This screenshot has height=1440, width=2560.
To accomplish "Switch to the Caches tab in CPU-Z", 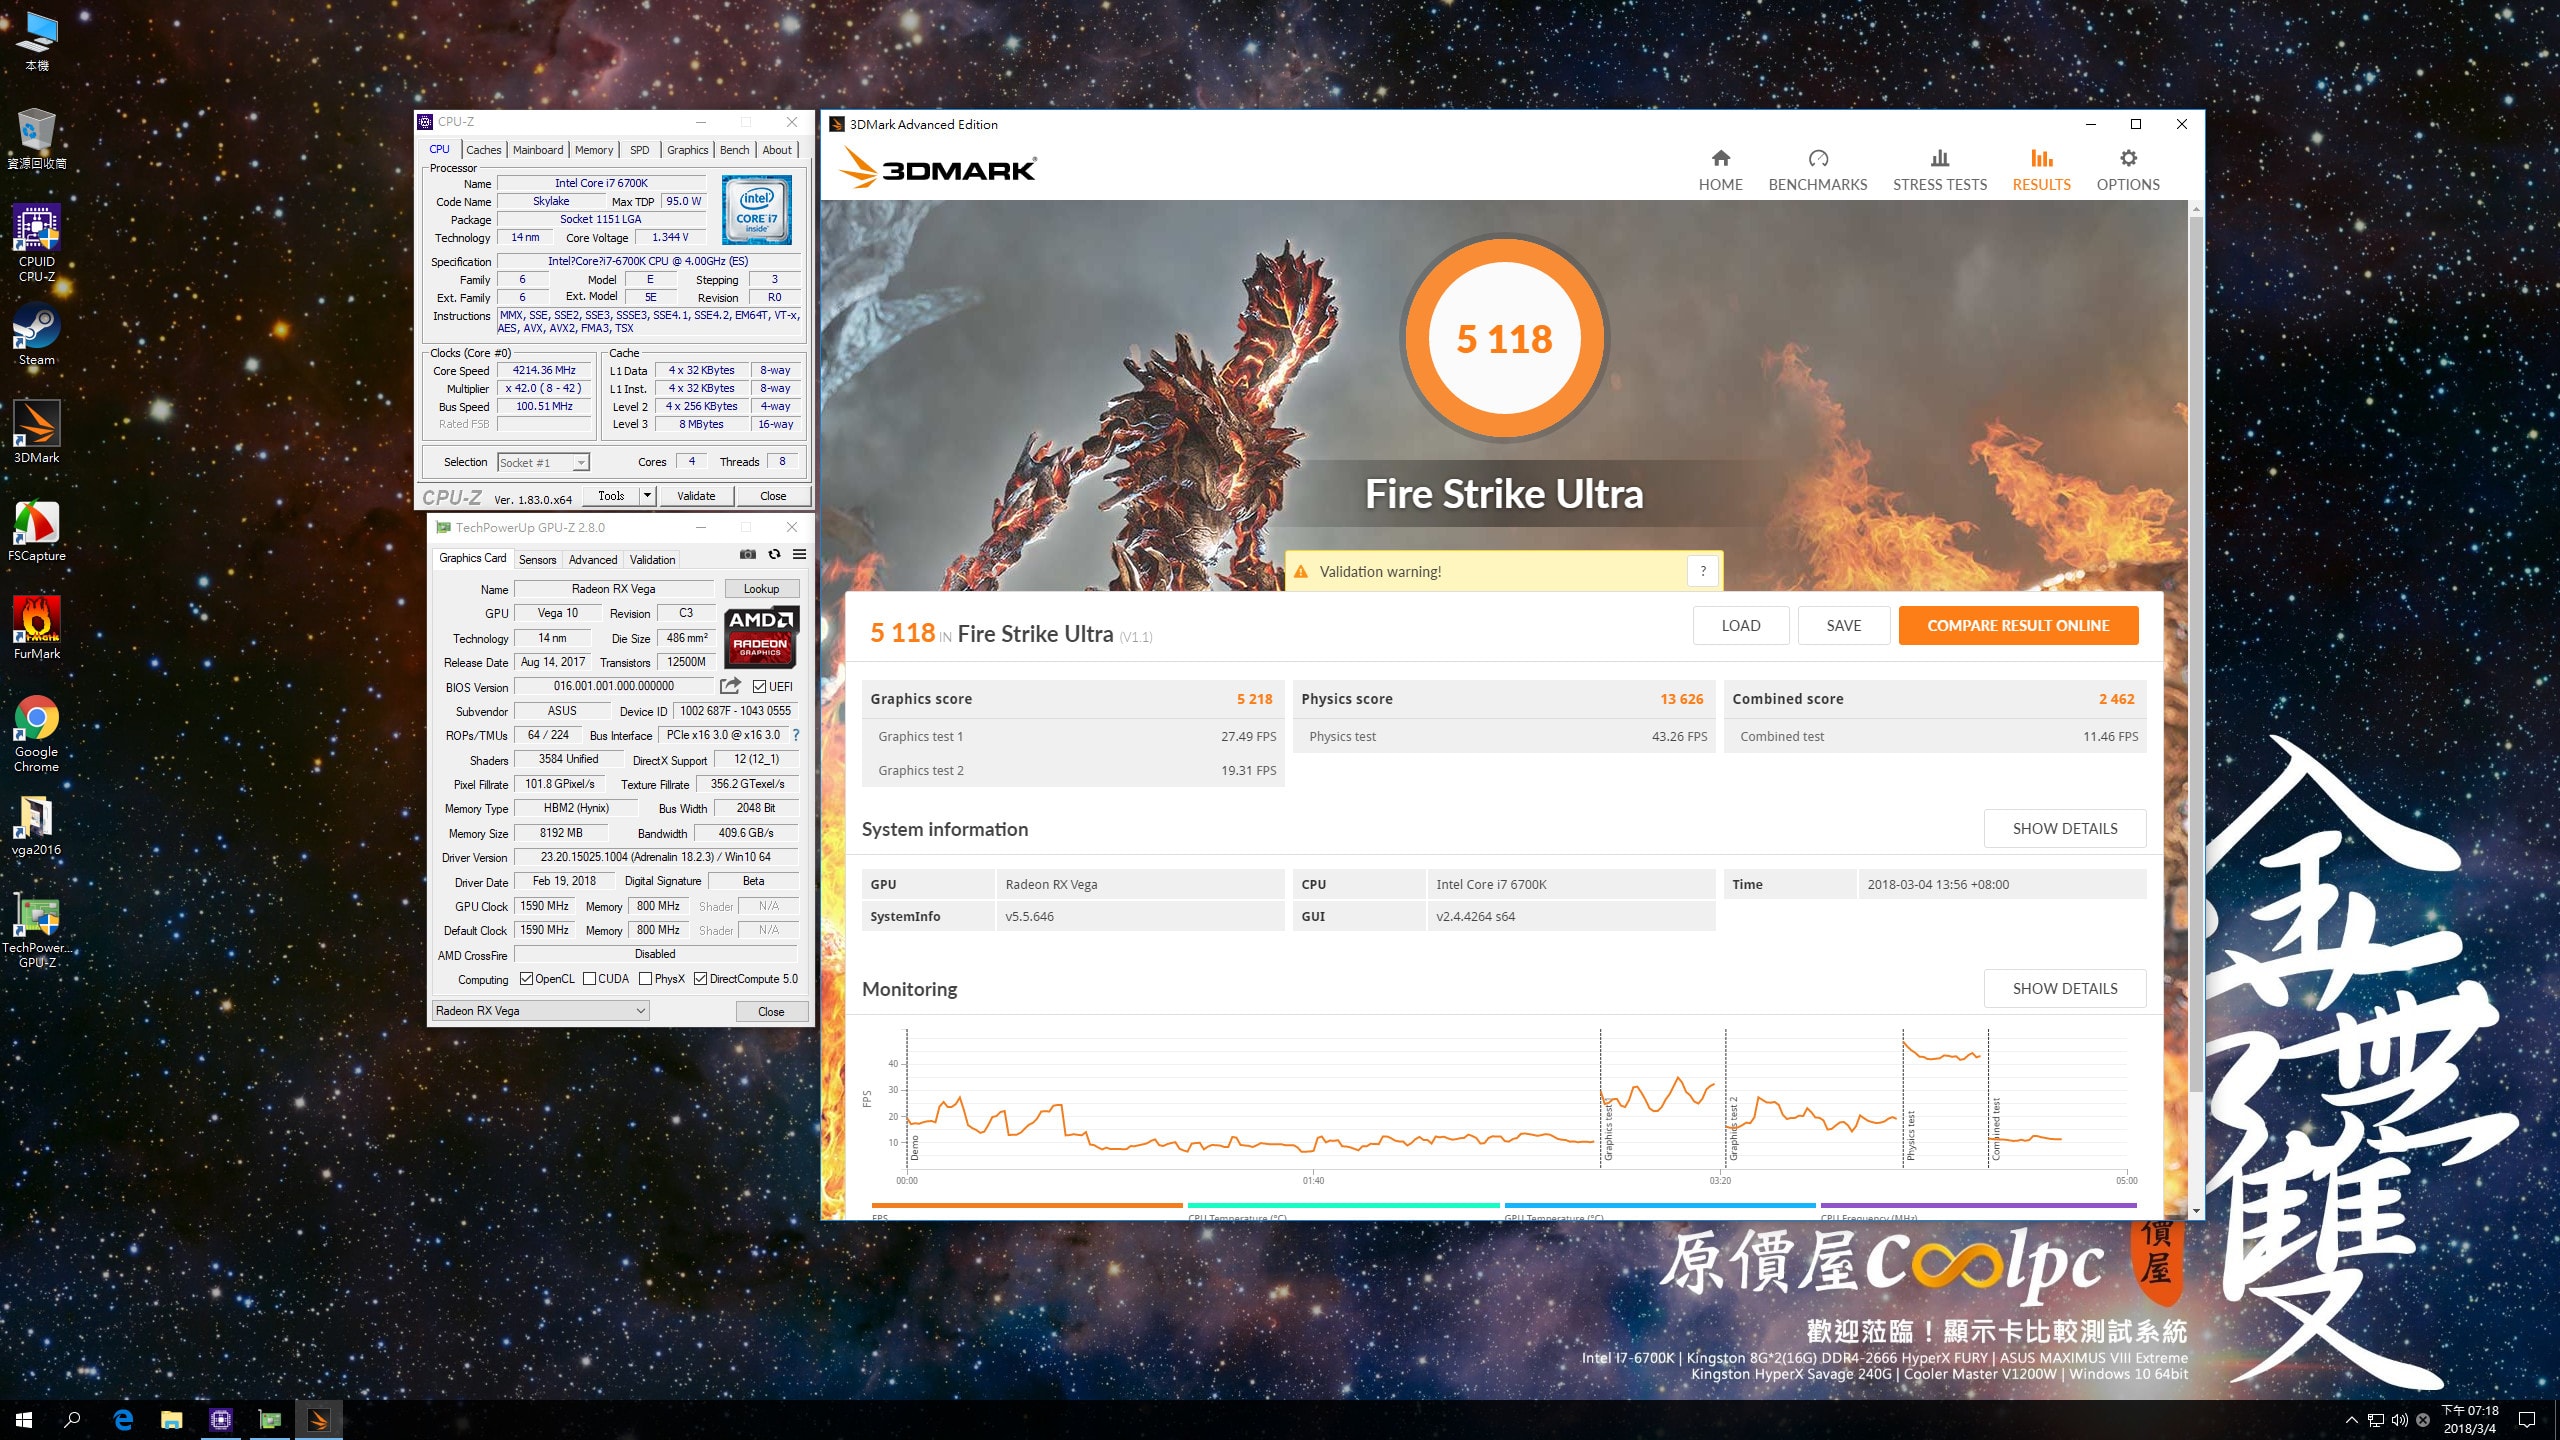I will point(484,150).
